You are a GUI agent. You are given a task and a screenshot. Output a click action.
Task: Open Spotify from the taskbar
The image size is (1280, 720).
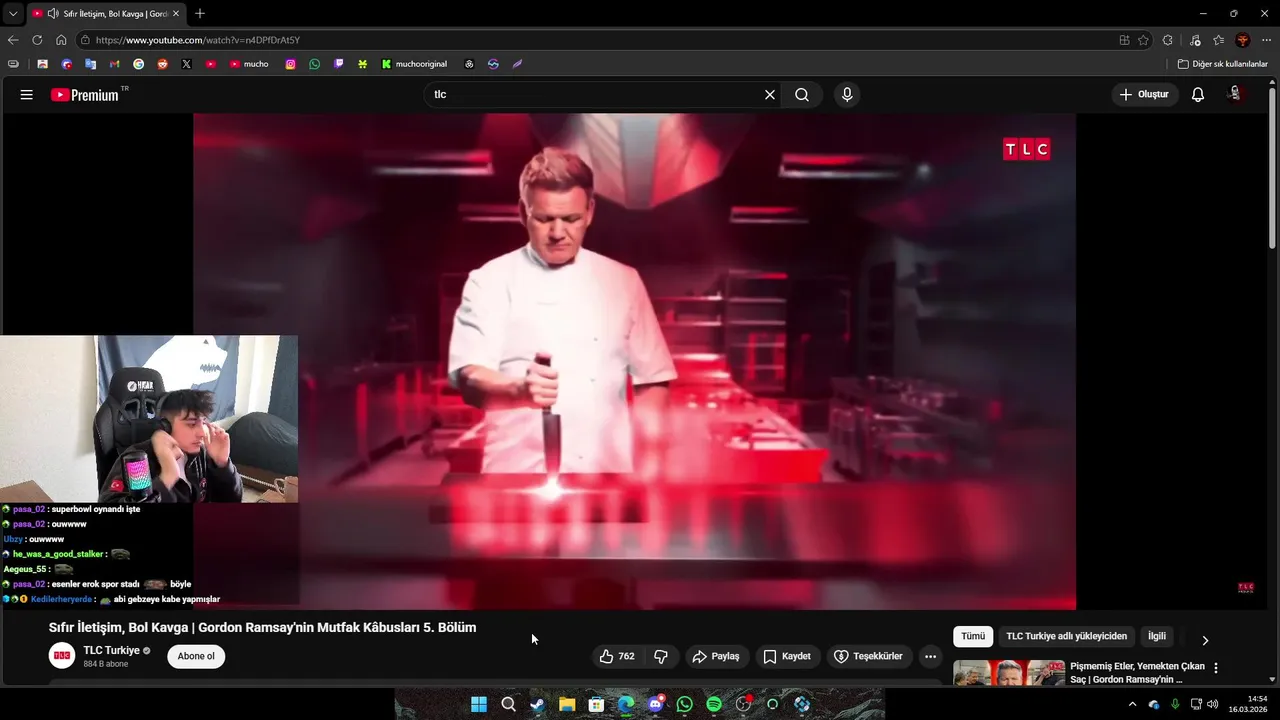click(x=714, y=704)
